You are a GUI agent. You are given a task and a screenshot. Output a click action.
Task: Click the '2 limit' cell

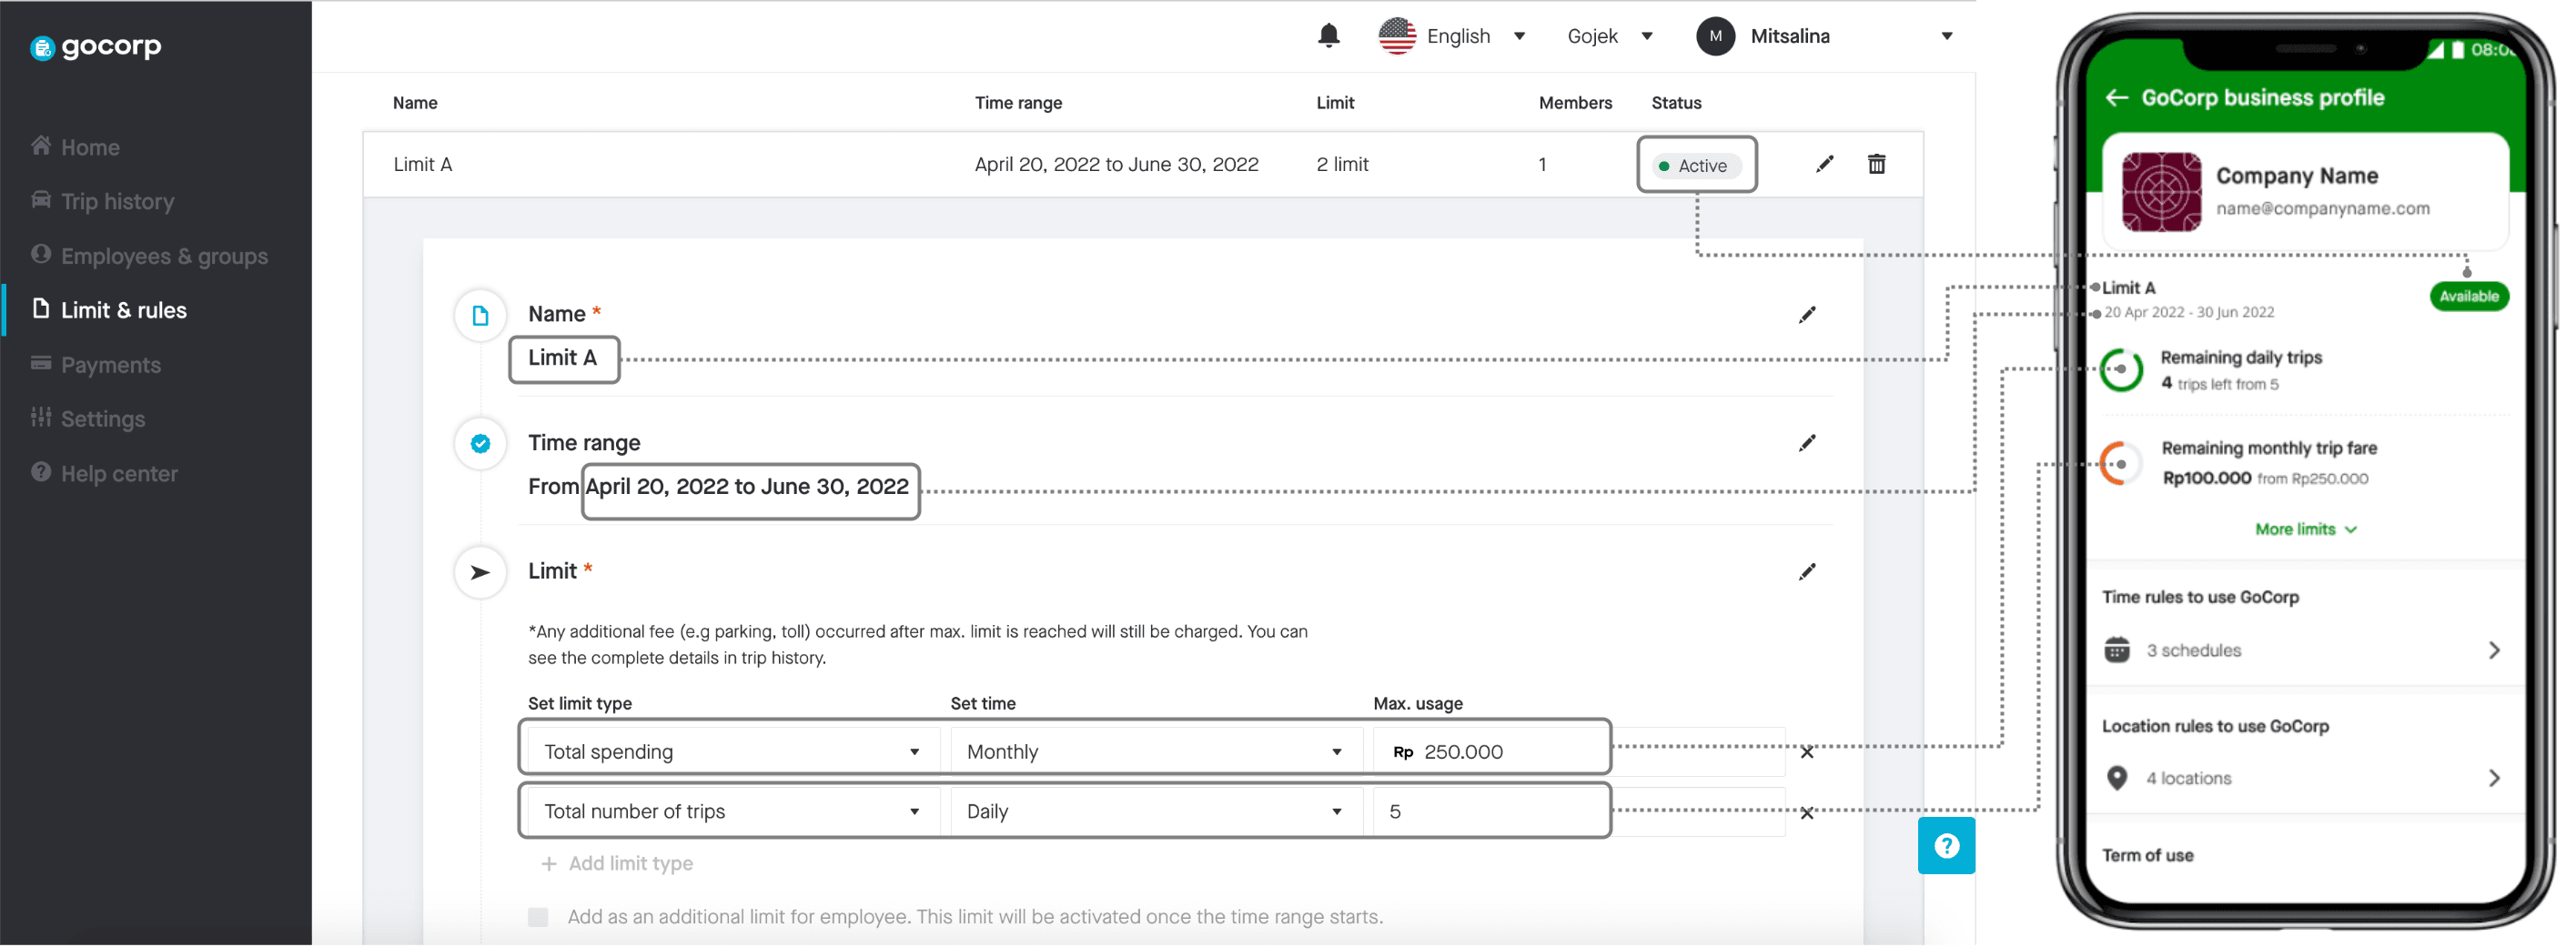[x=1341, y=165]
